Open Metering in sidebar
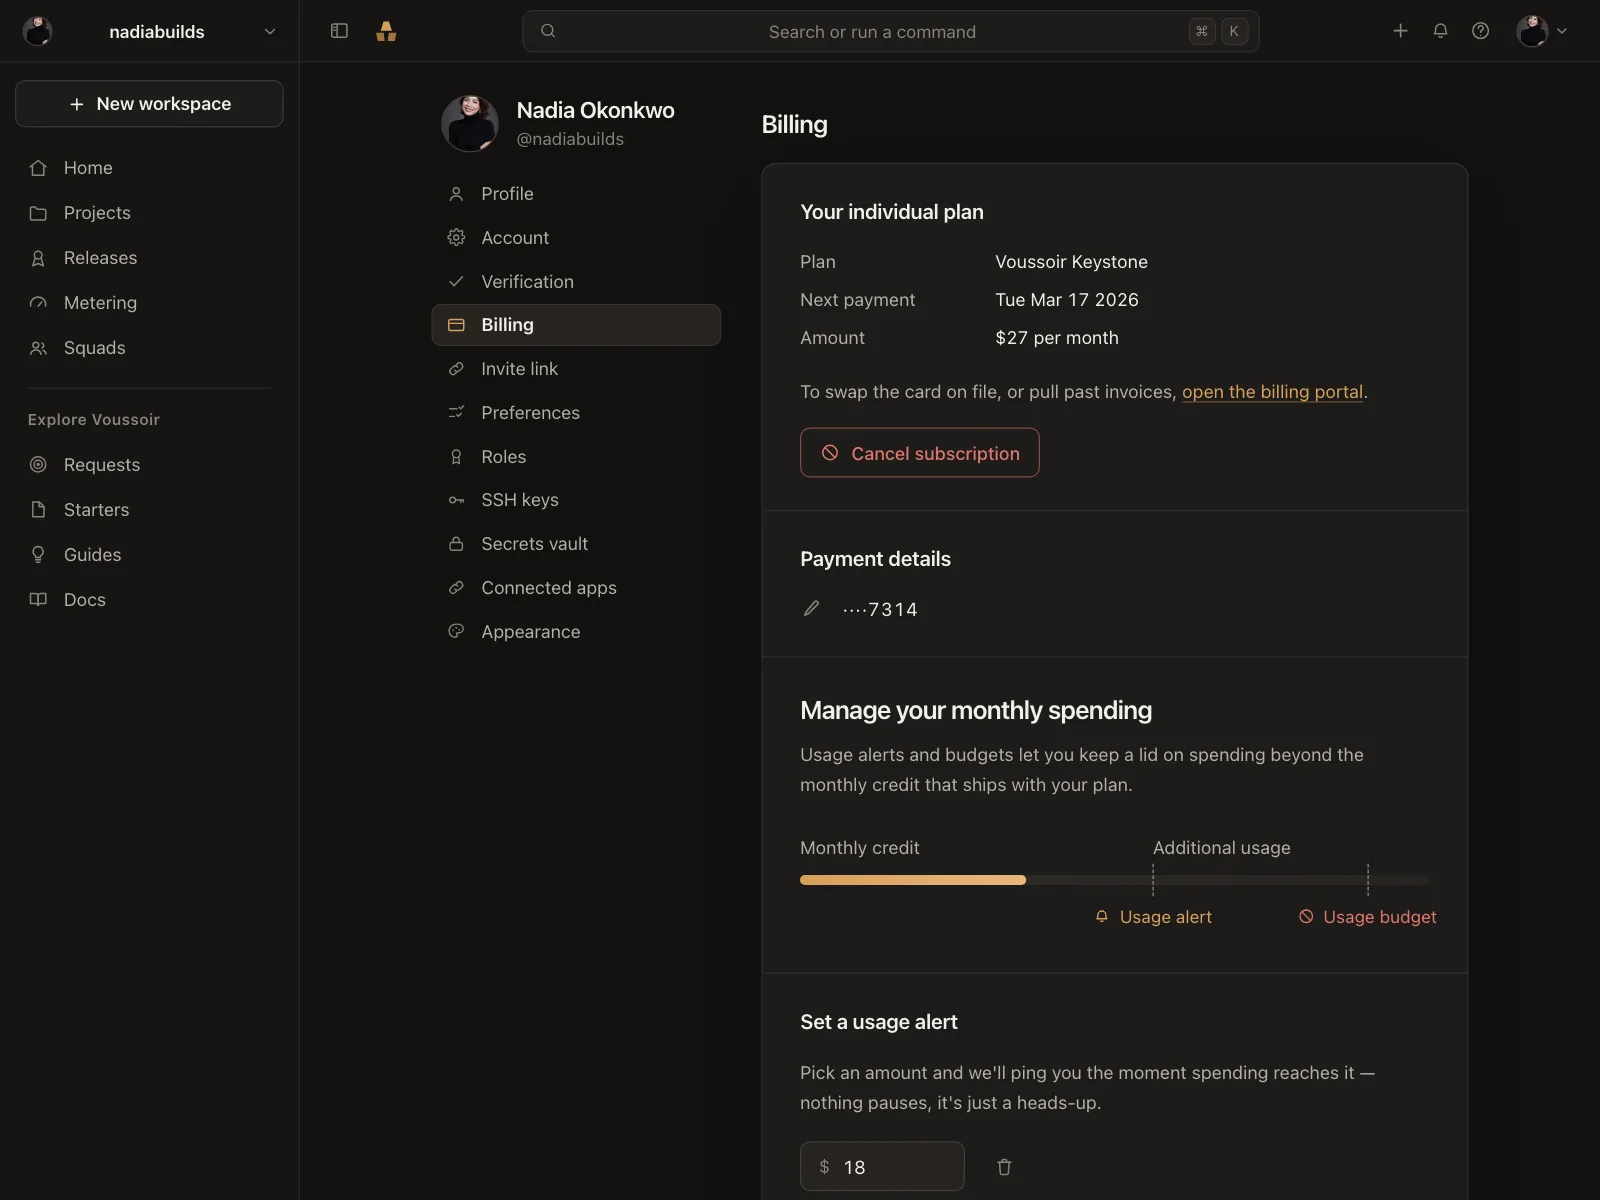 coord(149,303)
